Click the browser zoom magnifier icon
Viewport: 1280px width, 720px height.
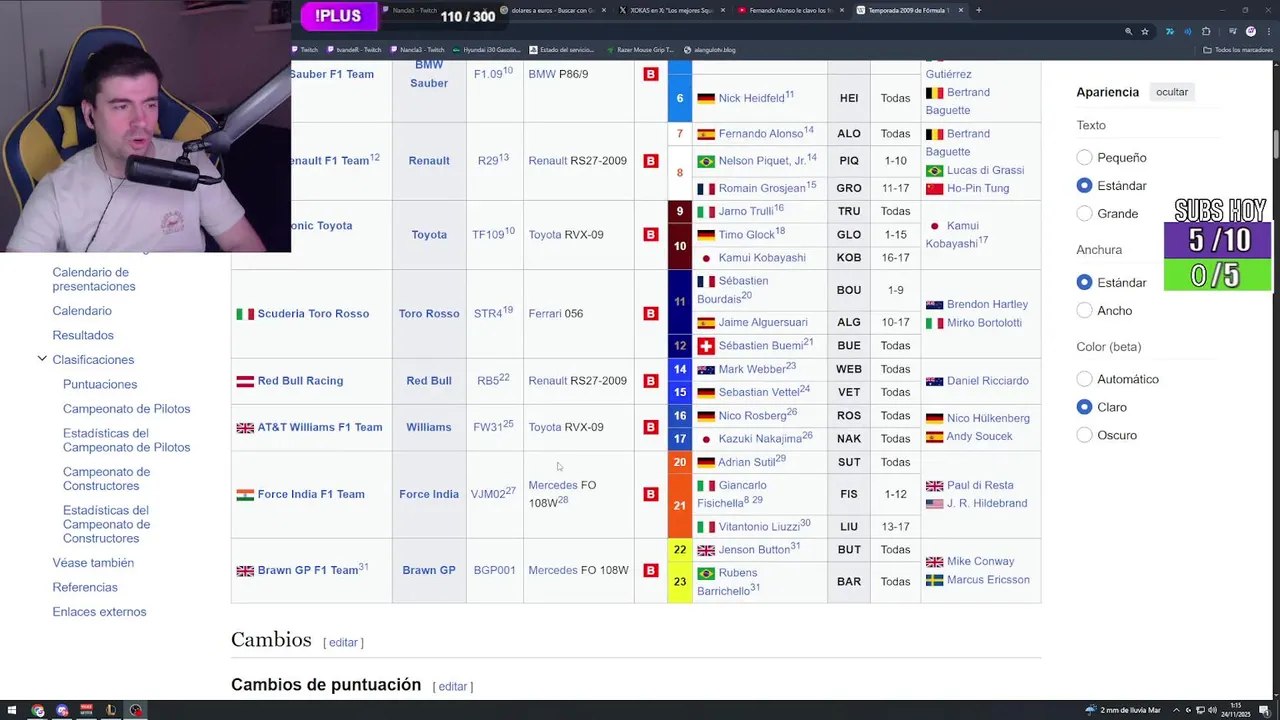[x=1128, y=31]
